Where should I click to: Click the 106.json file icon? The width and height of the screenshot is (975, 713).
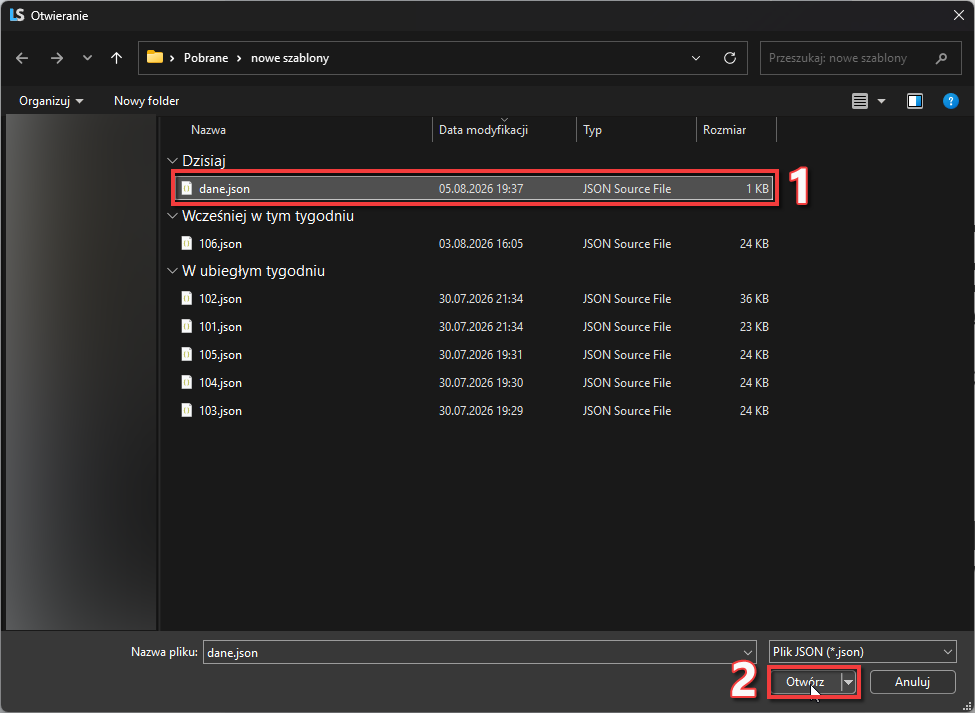(187, 243)
